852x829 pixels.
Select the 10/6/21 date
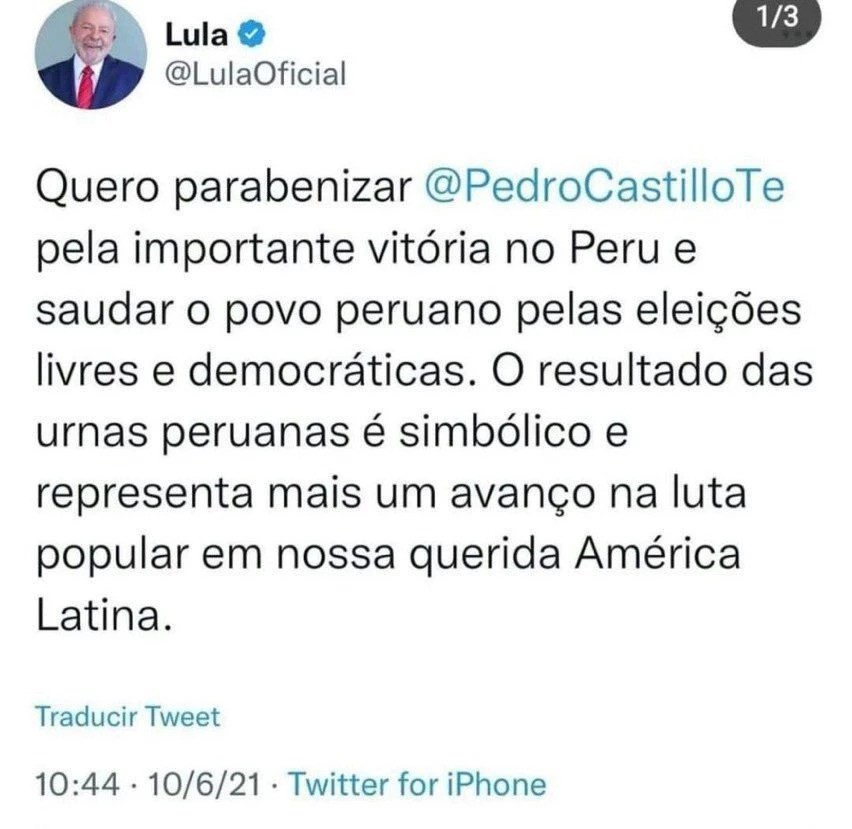(x=204, y=785)
